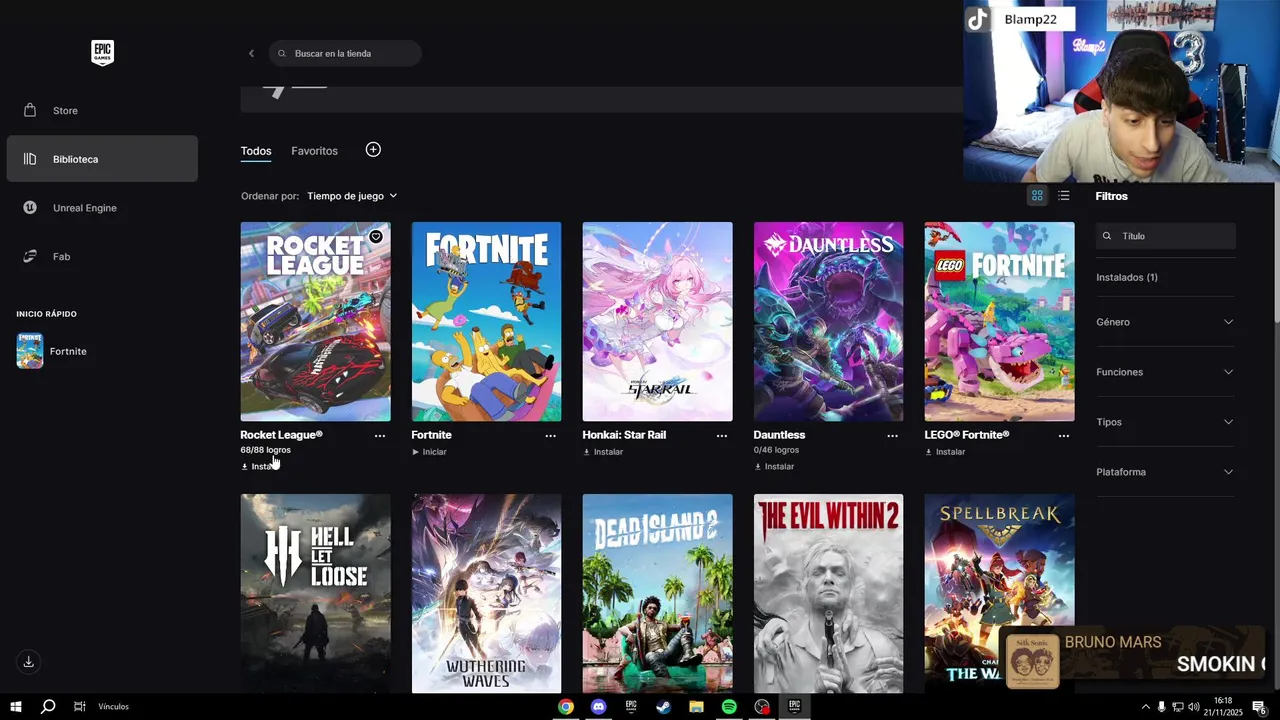Open Dauntless options (three dots)
The image size is (1280, 720).
[893, 436]
